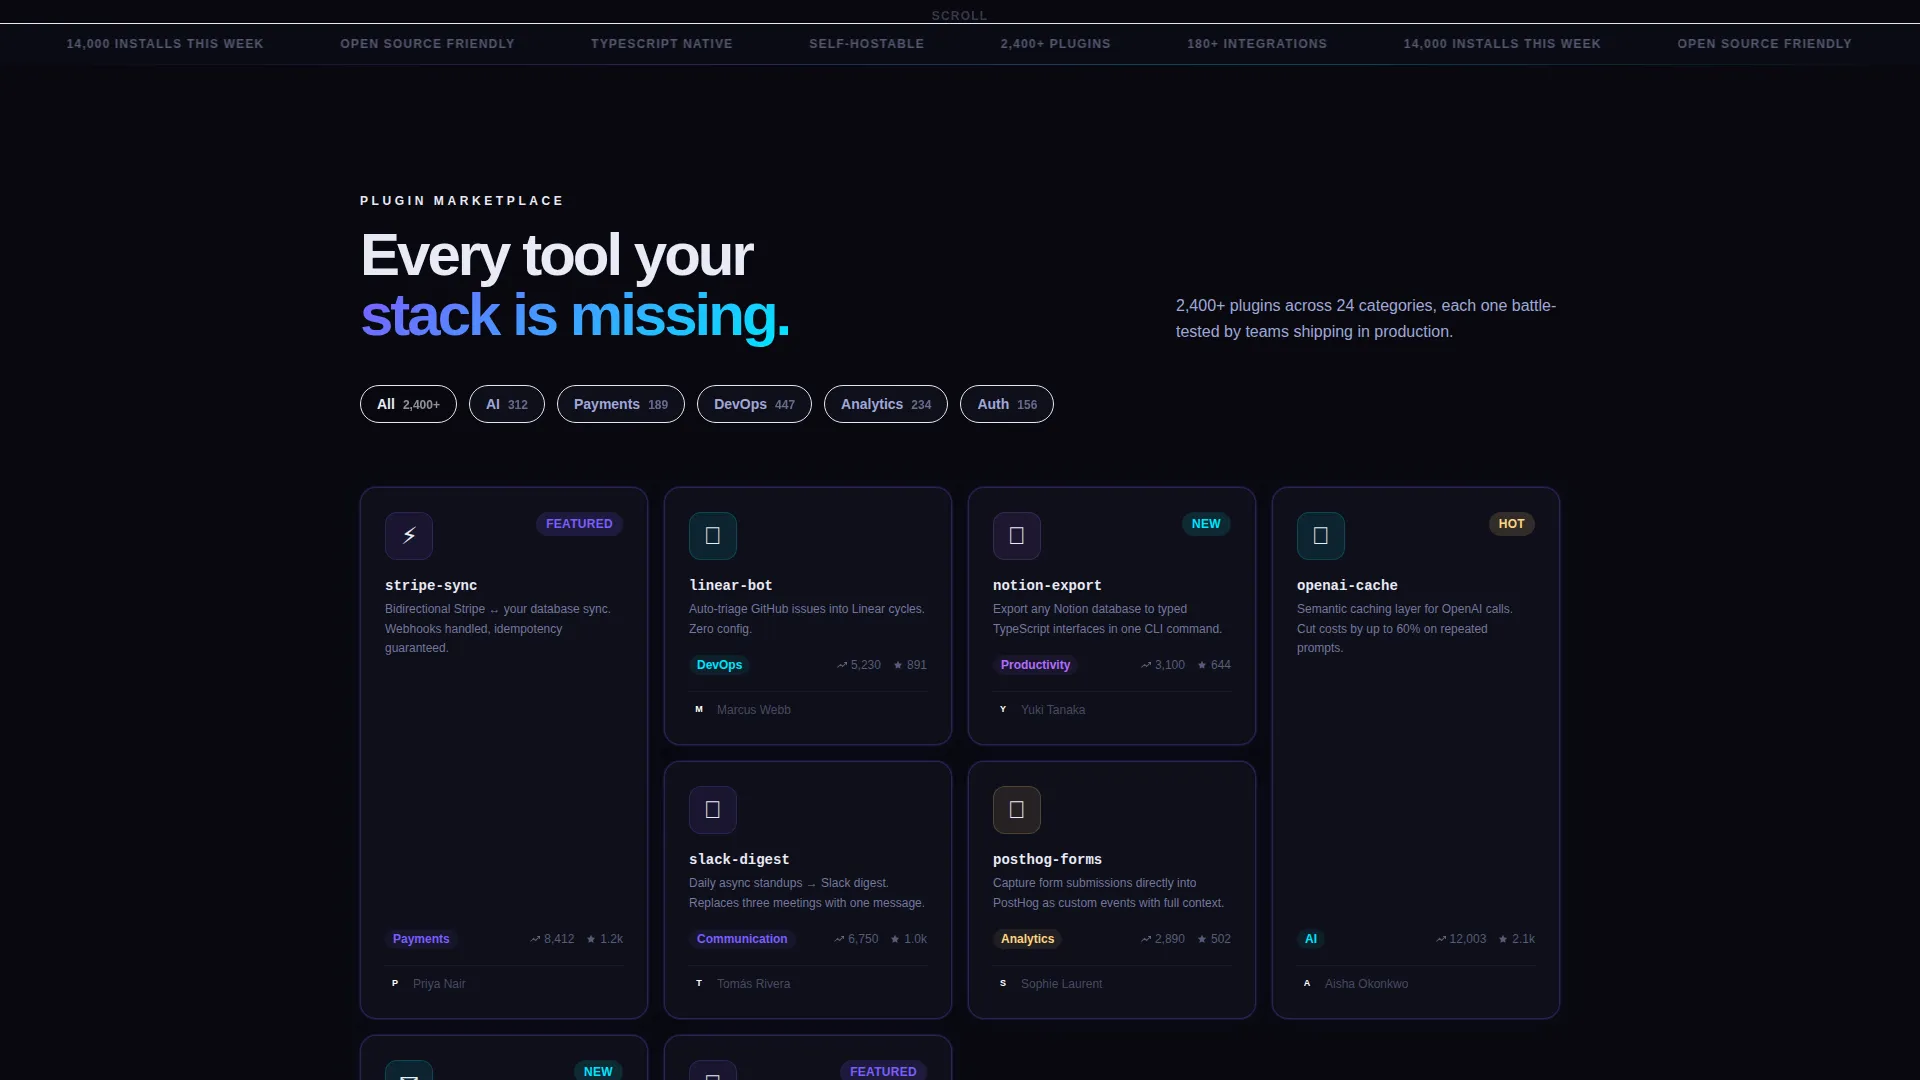
Task: Filter plugins by Payments category
Action: [x=621, y=404]
